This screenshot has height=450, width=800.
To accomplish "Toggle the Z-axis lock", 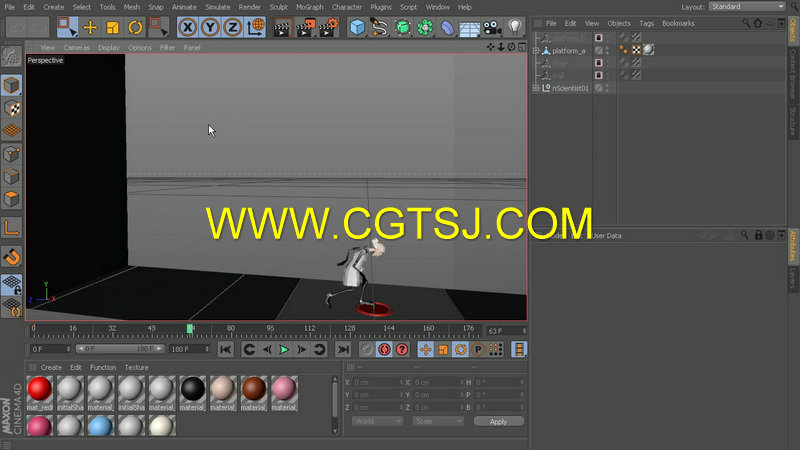I will point(232,27).
